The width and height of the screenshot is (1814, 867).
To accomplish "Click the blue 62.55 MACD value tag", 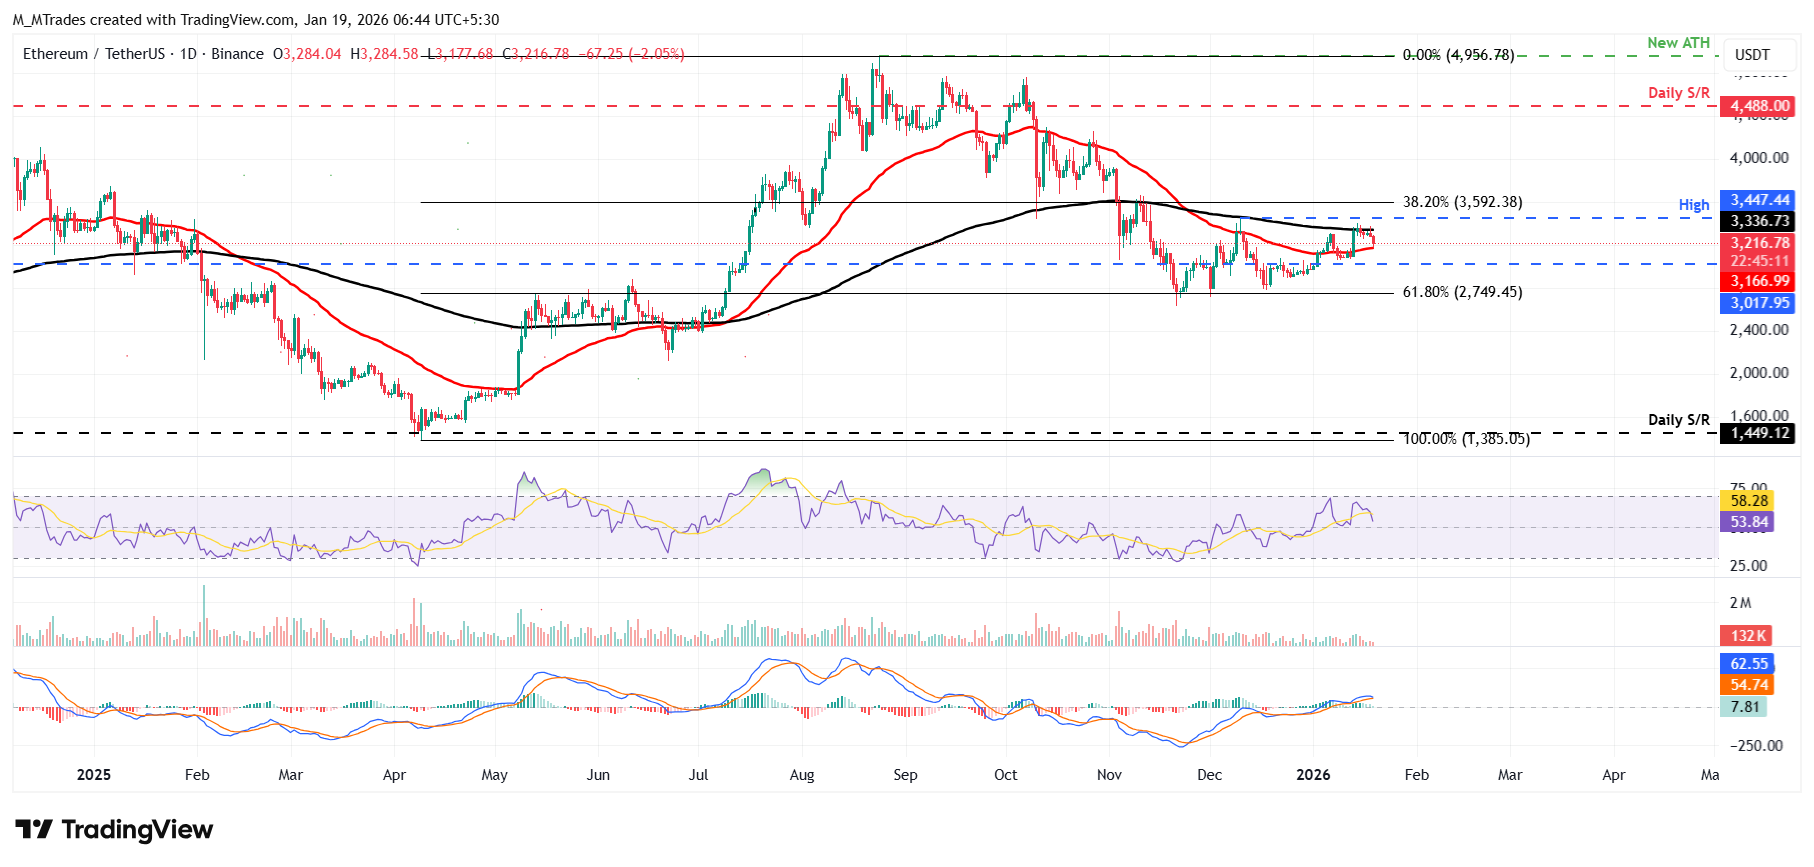I will [1748, 664].
